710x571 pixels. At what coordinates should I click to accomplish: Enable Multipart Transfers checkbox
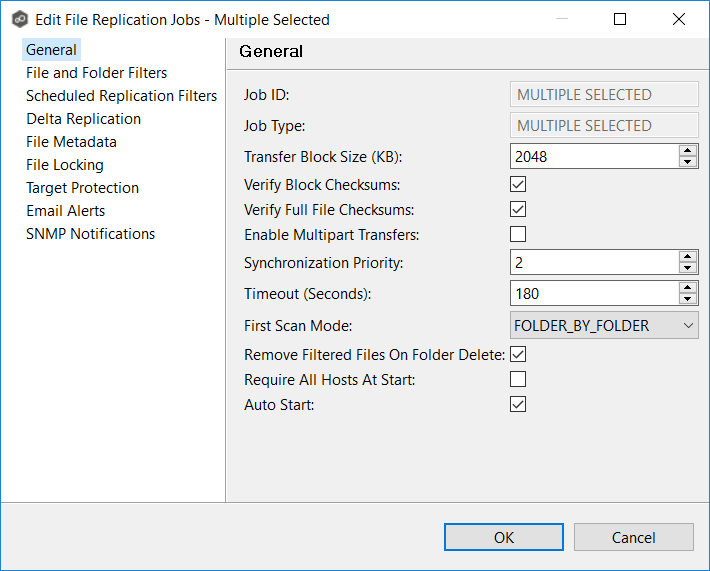click(x=518, y=234)
